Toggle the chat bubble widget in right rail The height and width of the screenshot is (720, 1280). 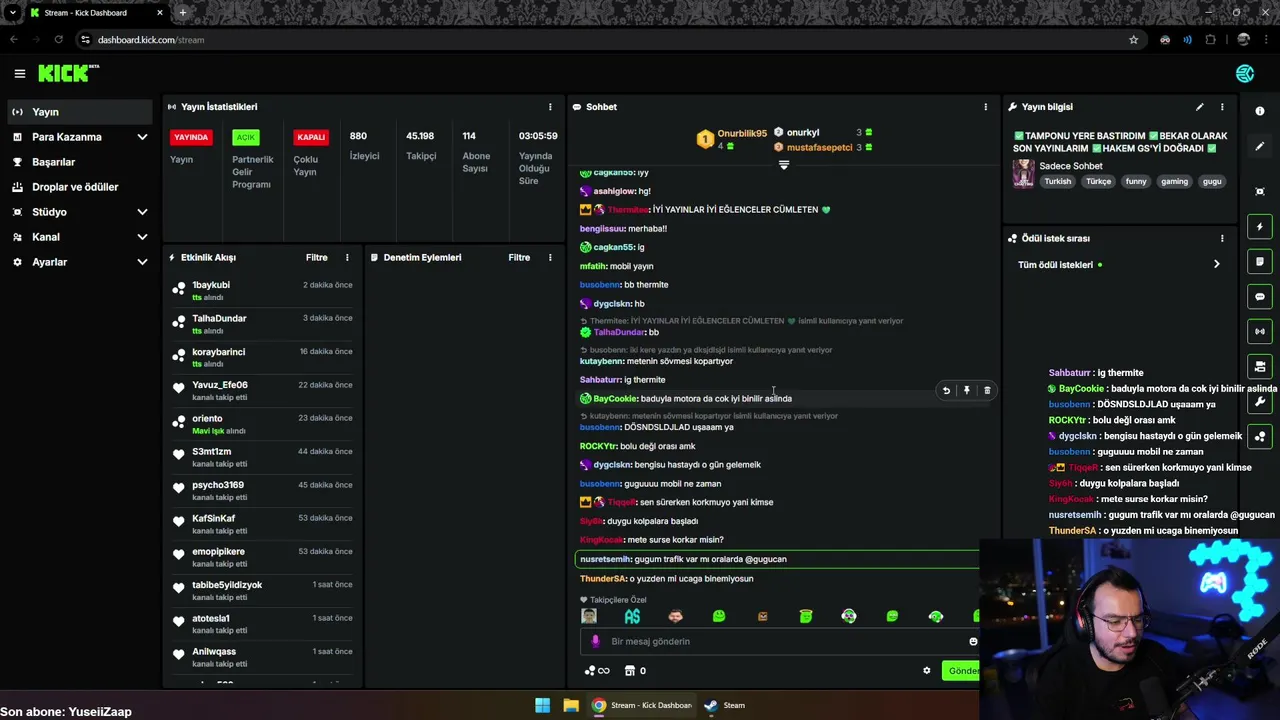click(1260, 297)
